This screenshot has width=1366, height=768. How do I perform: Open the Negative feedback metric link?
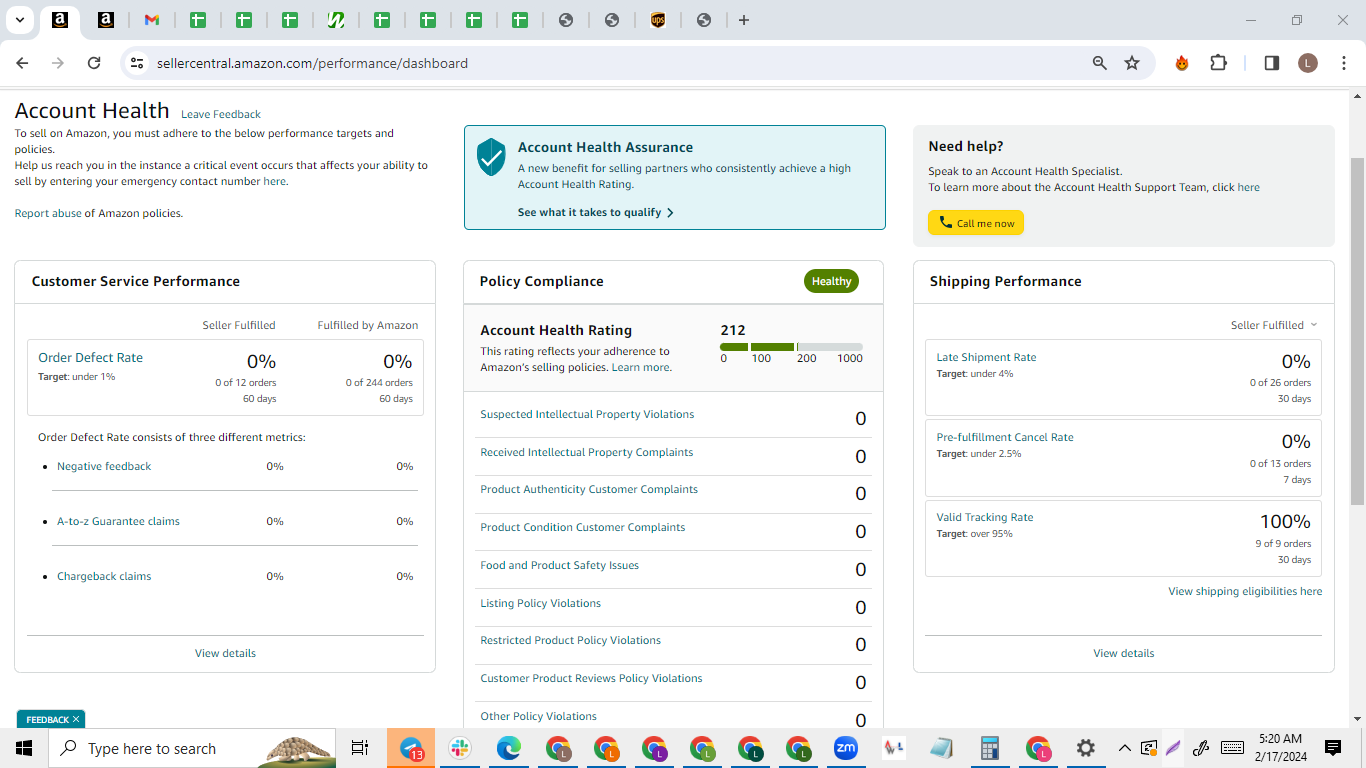click(104, 466)
